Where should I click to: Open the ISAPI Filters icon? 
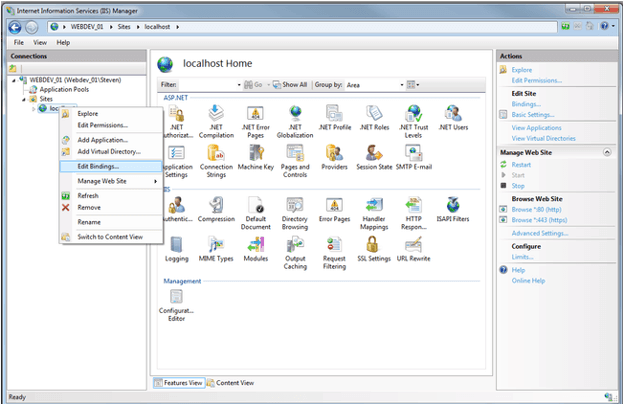453,209
